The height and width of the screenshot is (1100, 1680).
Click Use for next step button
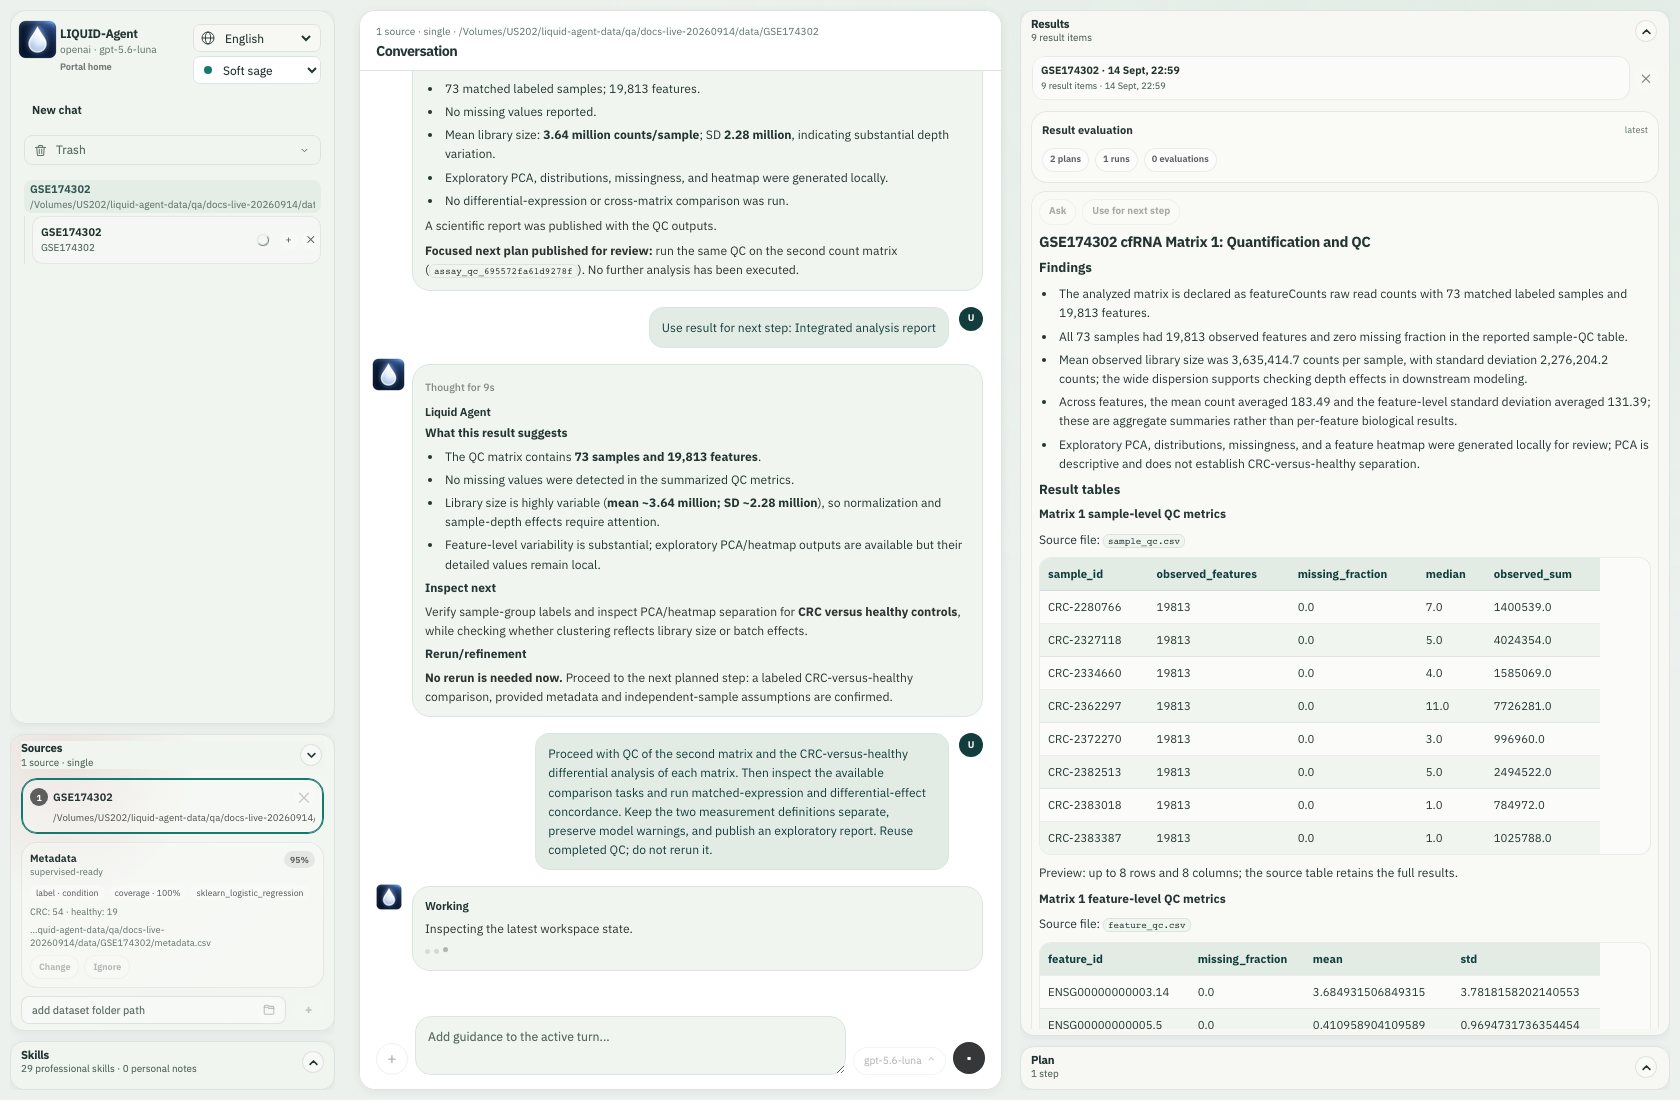click(x=1130, y=211)
